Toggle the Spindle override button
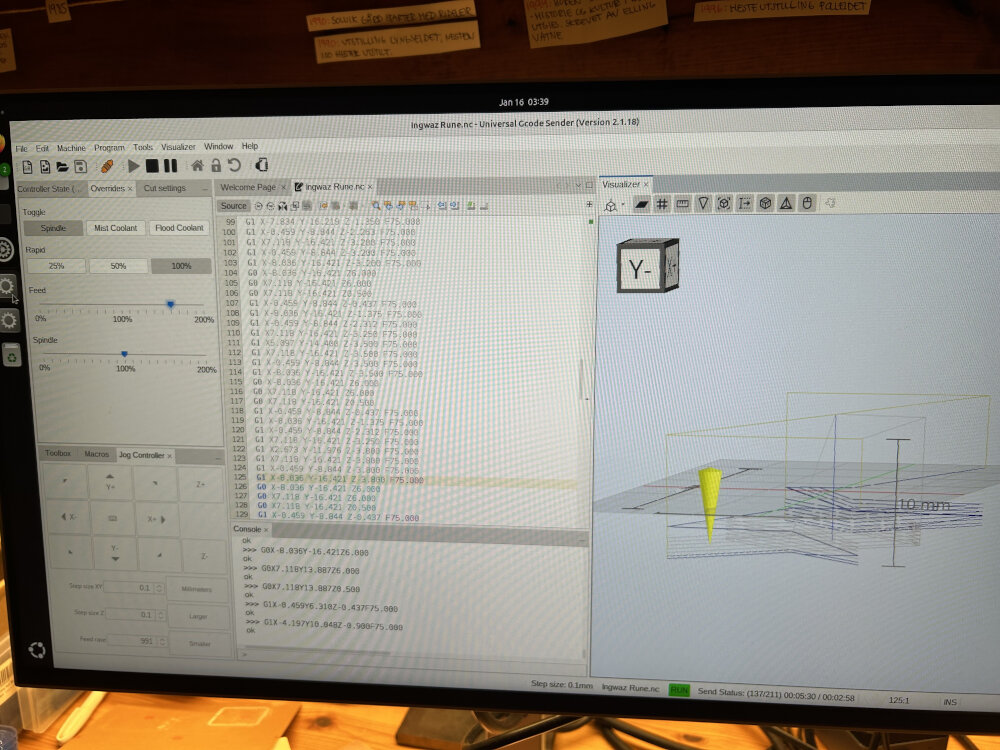 click(53, 228)
